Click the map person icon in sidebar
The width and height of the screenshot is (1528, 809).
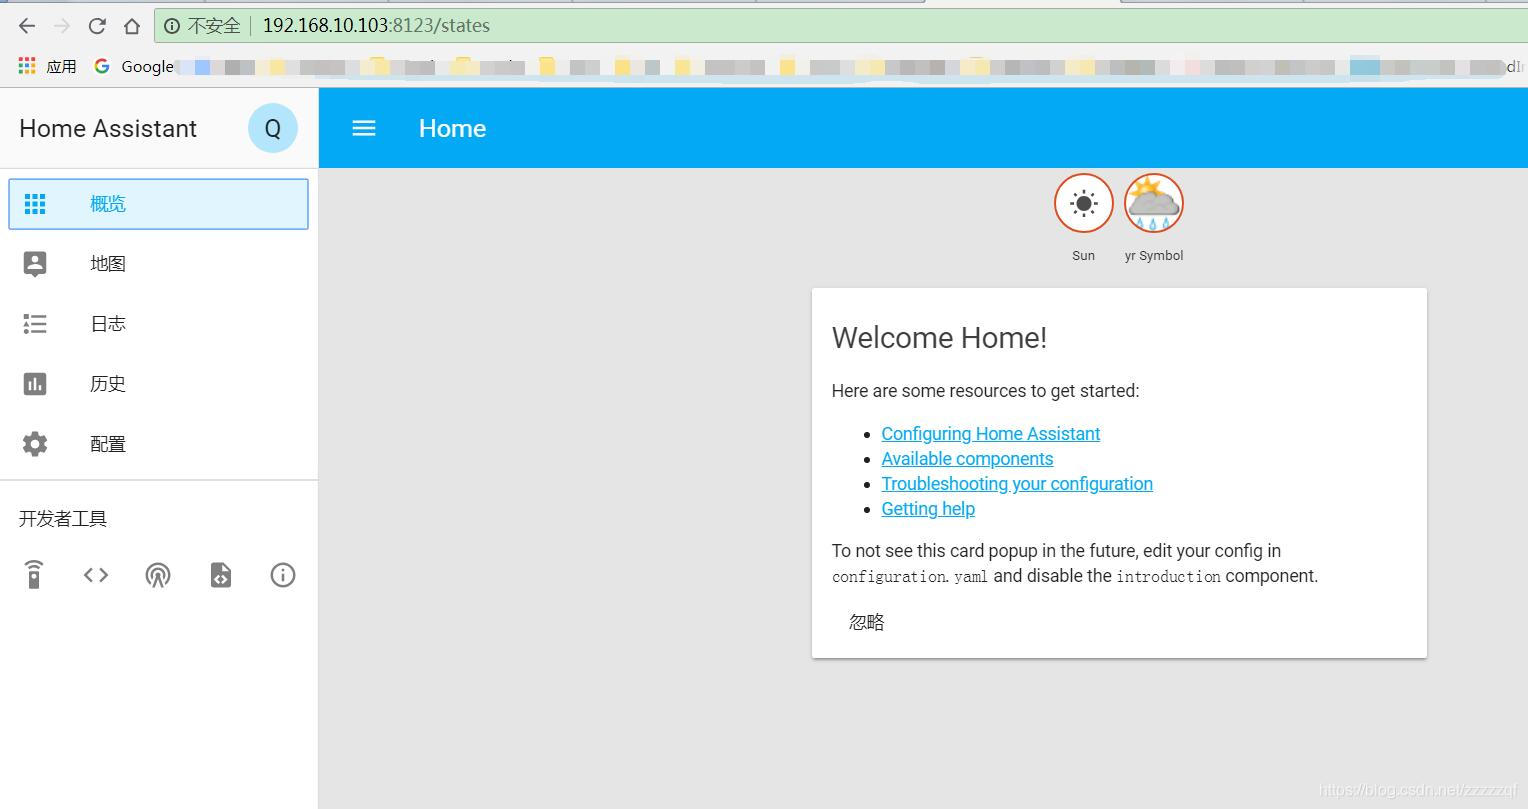(35, 264)
